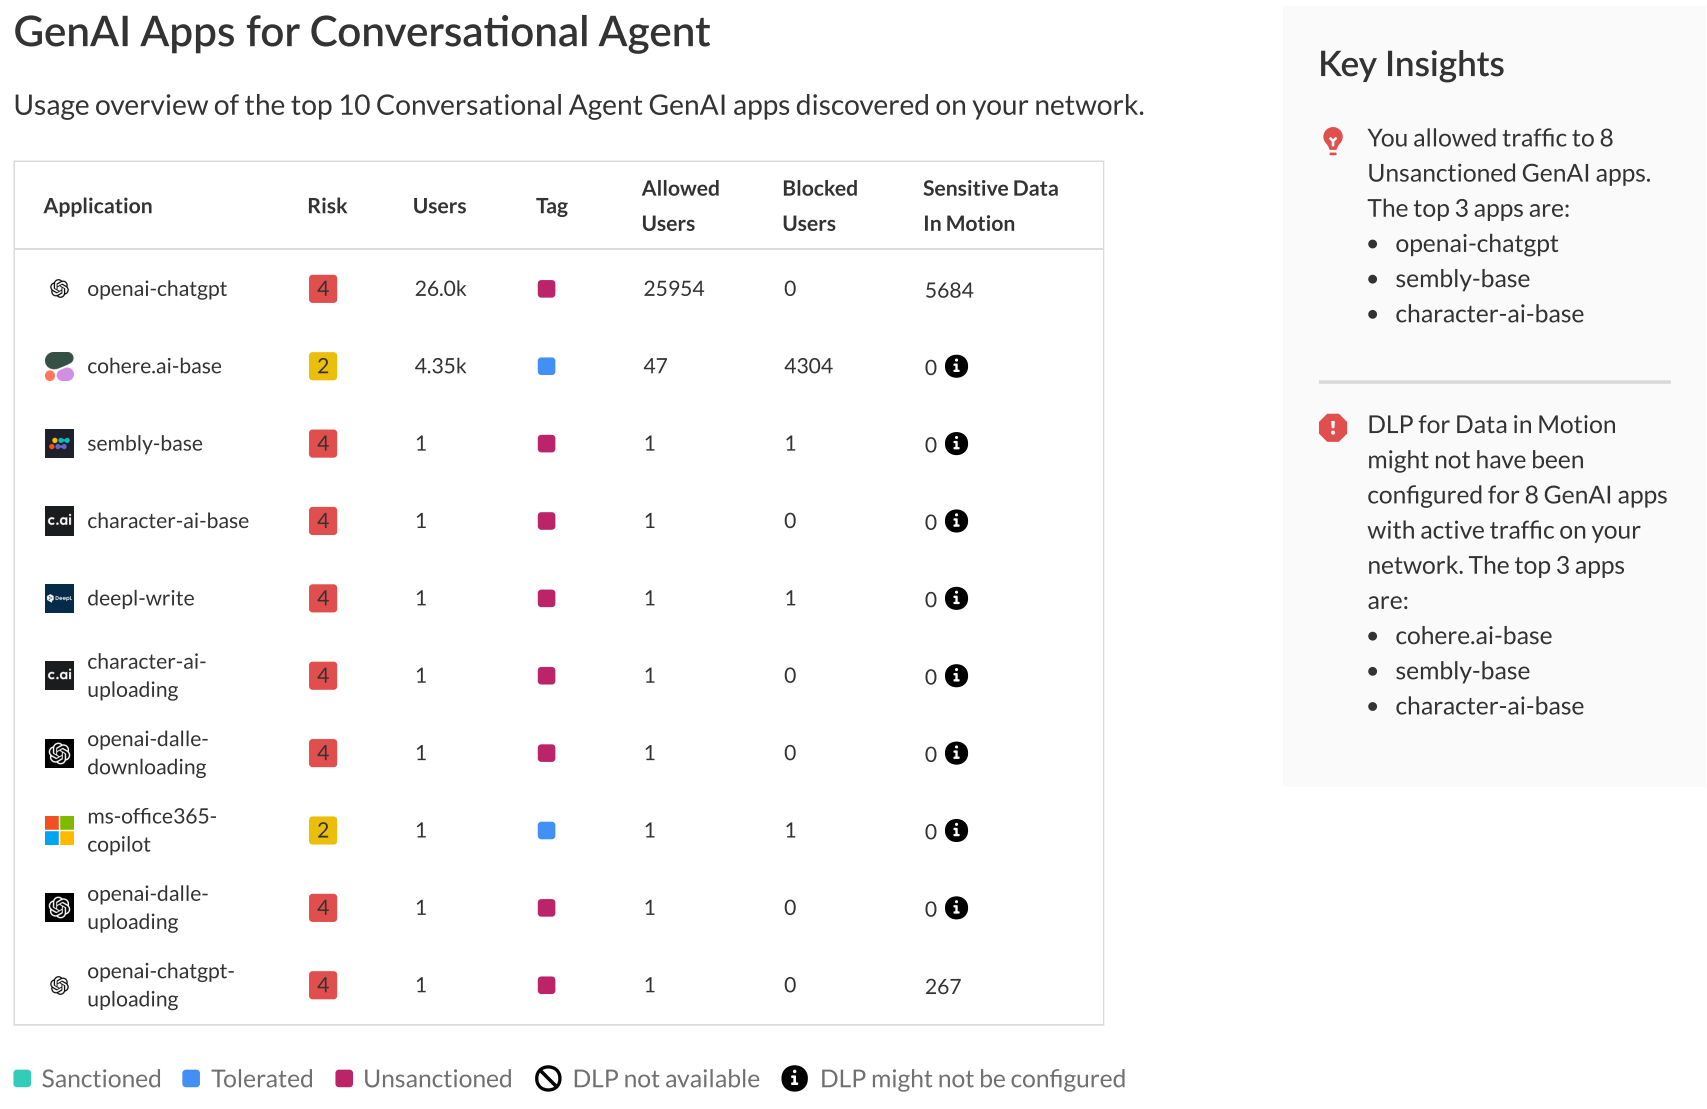This screenshot has width=1707, height=1109.
Task: Click the Unsanctioned tag swatch for openai-chatgpt
Action: click(546, 289)
